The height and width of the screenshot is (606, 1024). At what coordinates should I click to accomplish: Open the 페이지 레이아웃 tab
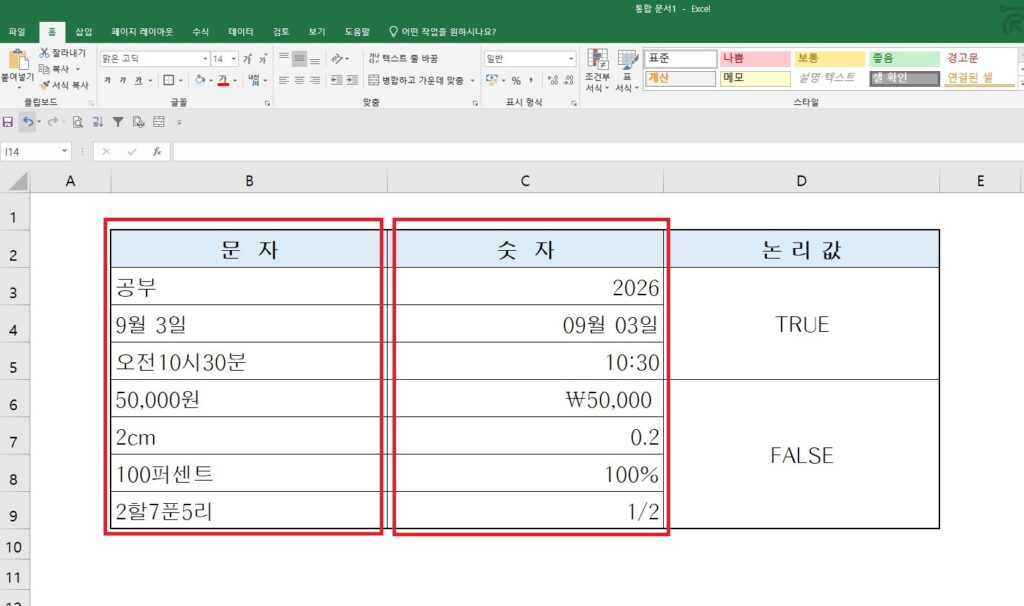coord(142,31)
